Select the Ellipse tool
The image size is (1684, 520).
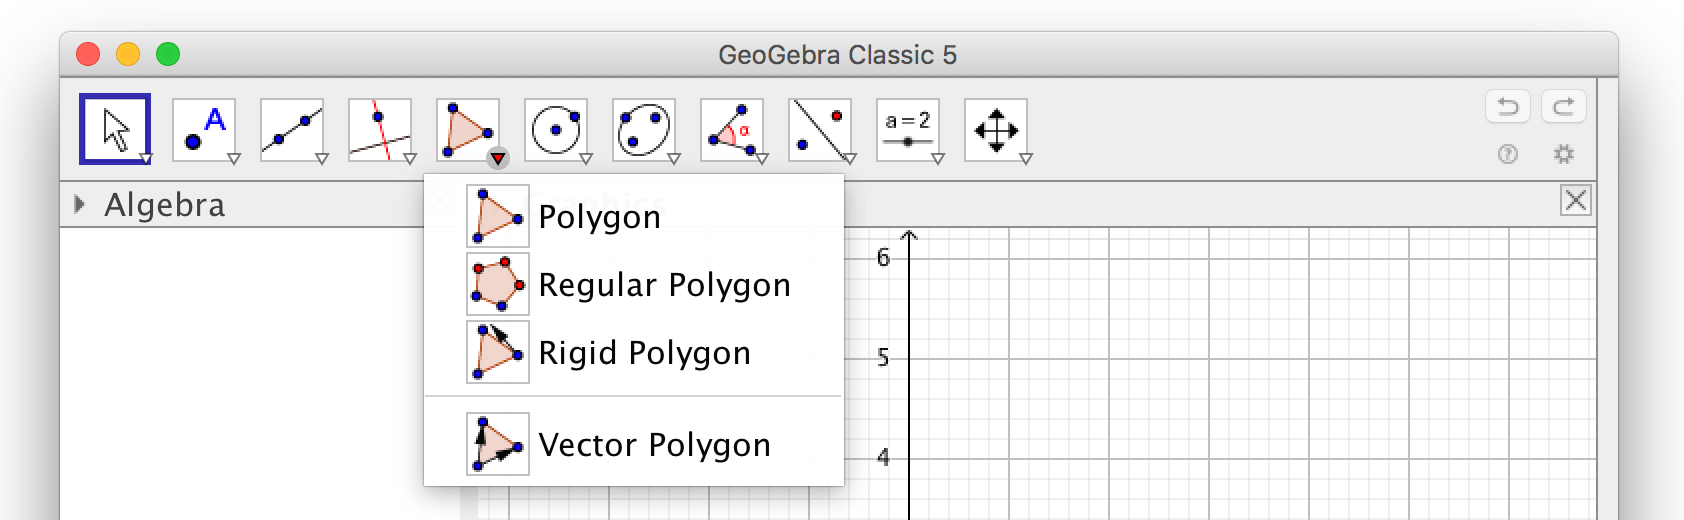pos(644,129)
